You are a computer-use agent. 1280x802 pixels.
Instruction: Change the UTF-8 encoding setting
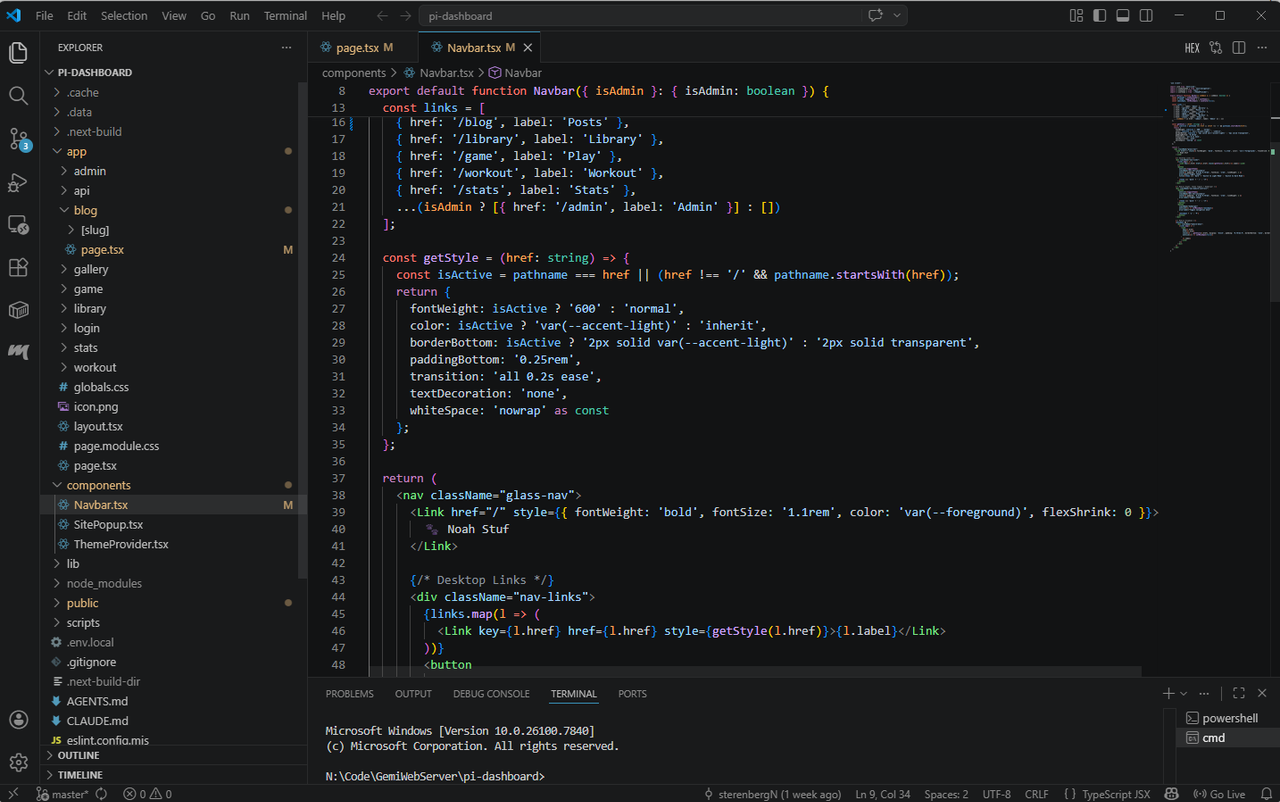[x=996, y=794]
